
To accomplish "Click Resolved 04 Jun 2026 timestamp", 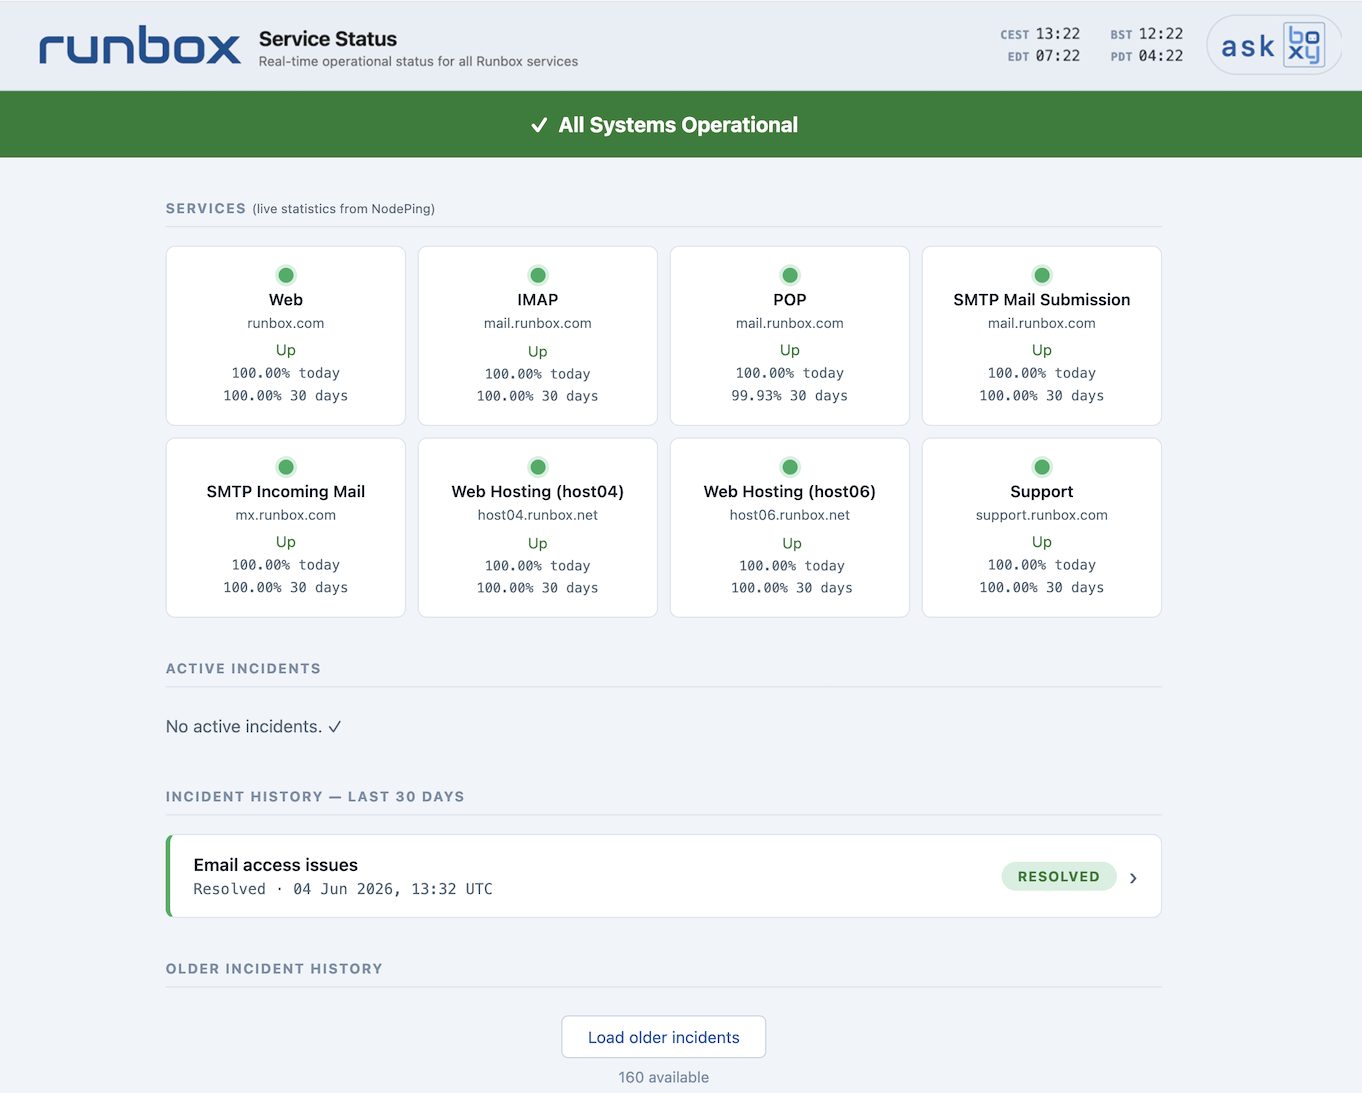I will pos(343,889).
